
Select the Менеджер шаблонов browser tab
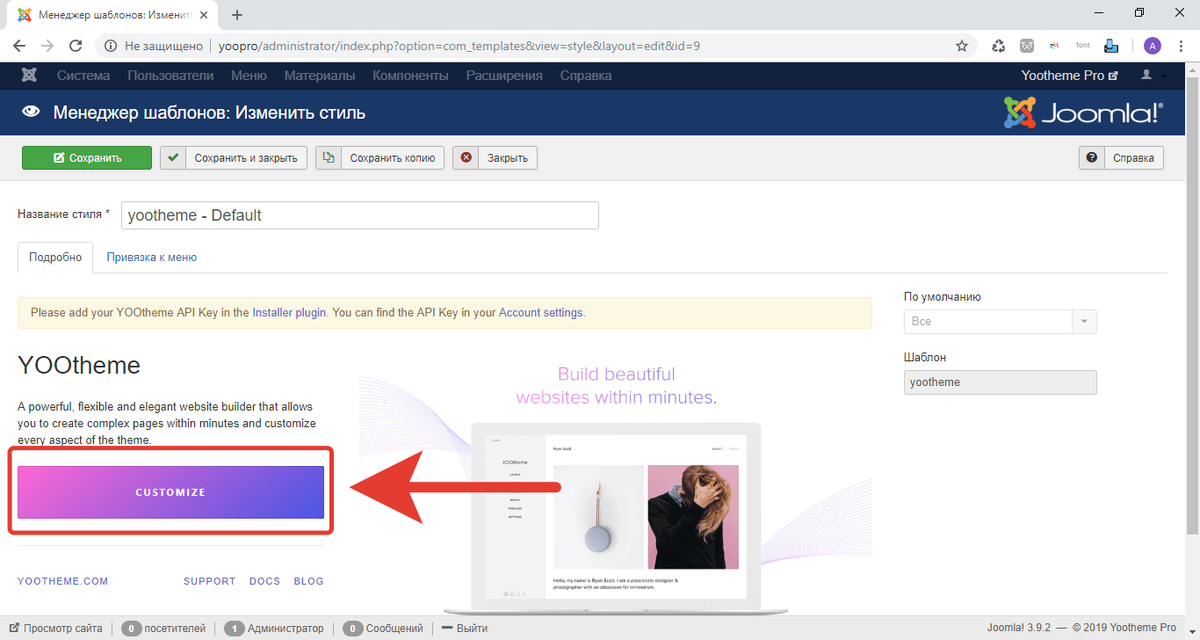point(112,15)
